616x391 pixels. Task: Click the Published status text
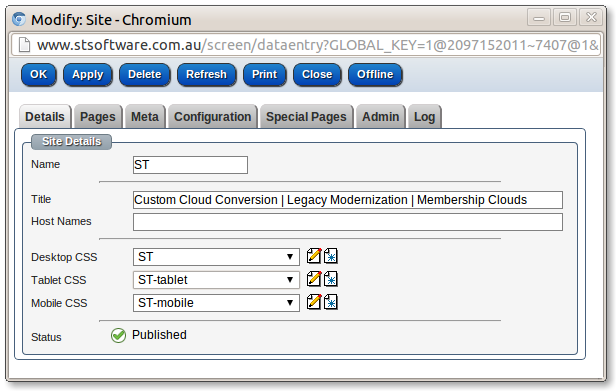click(x=159, y=335)
